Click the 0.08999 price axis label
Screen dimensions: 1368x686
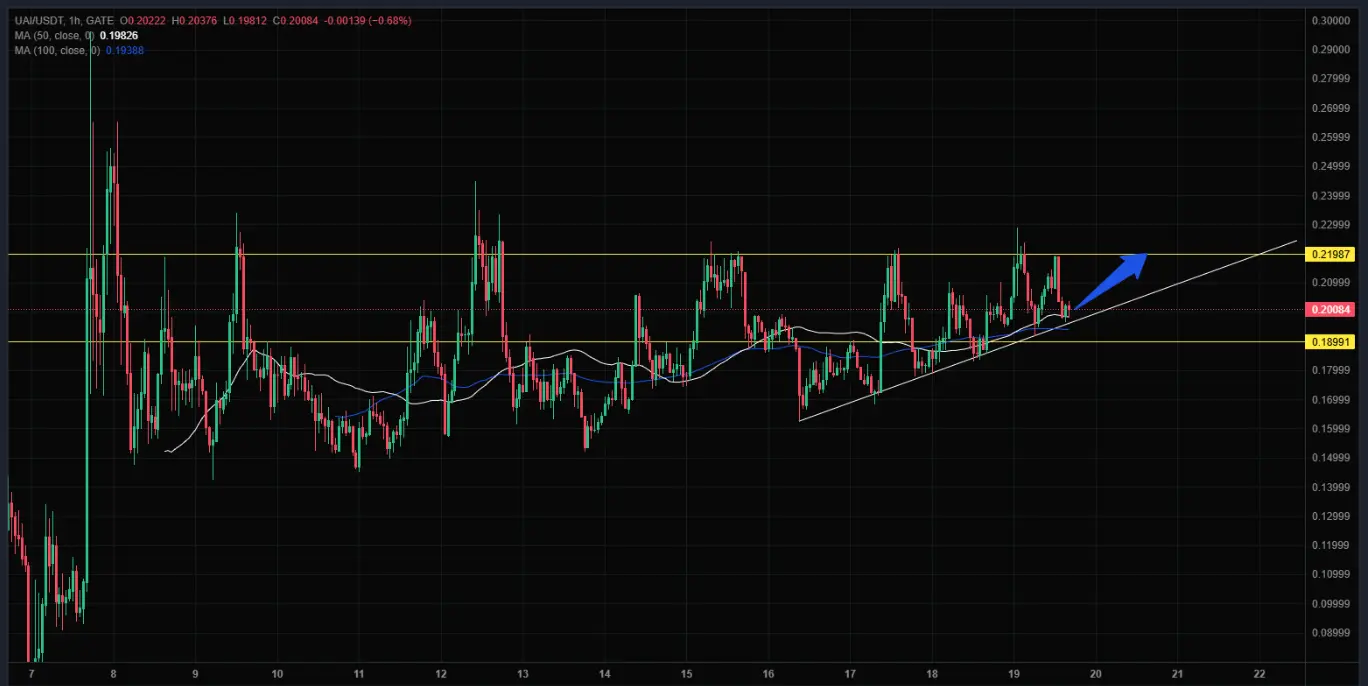(1329, 633)
